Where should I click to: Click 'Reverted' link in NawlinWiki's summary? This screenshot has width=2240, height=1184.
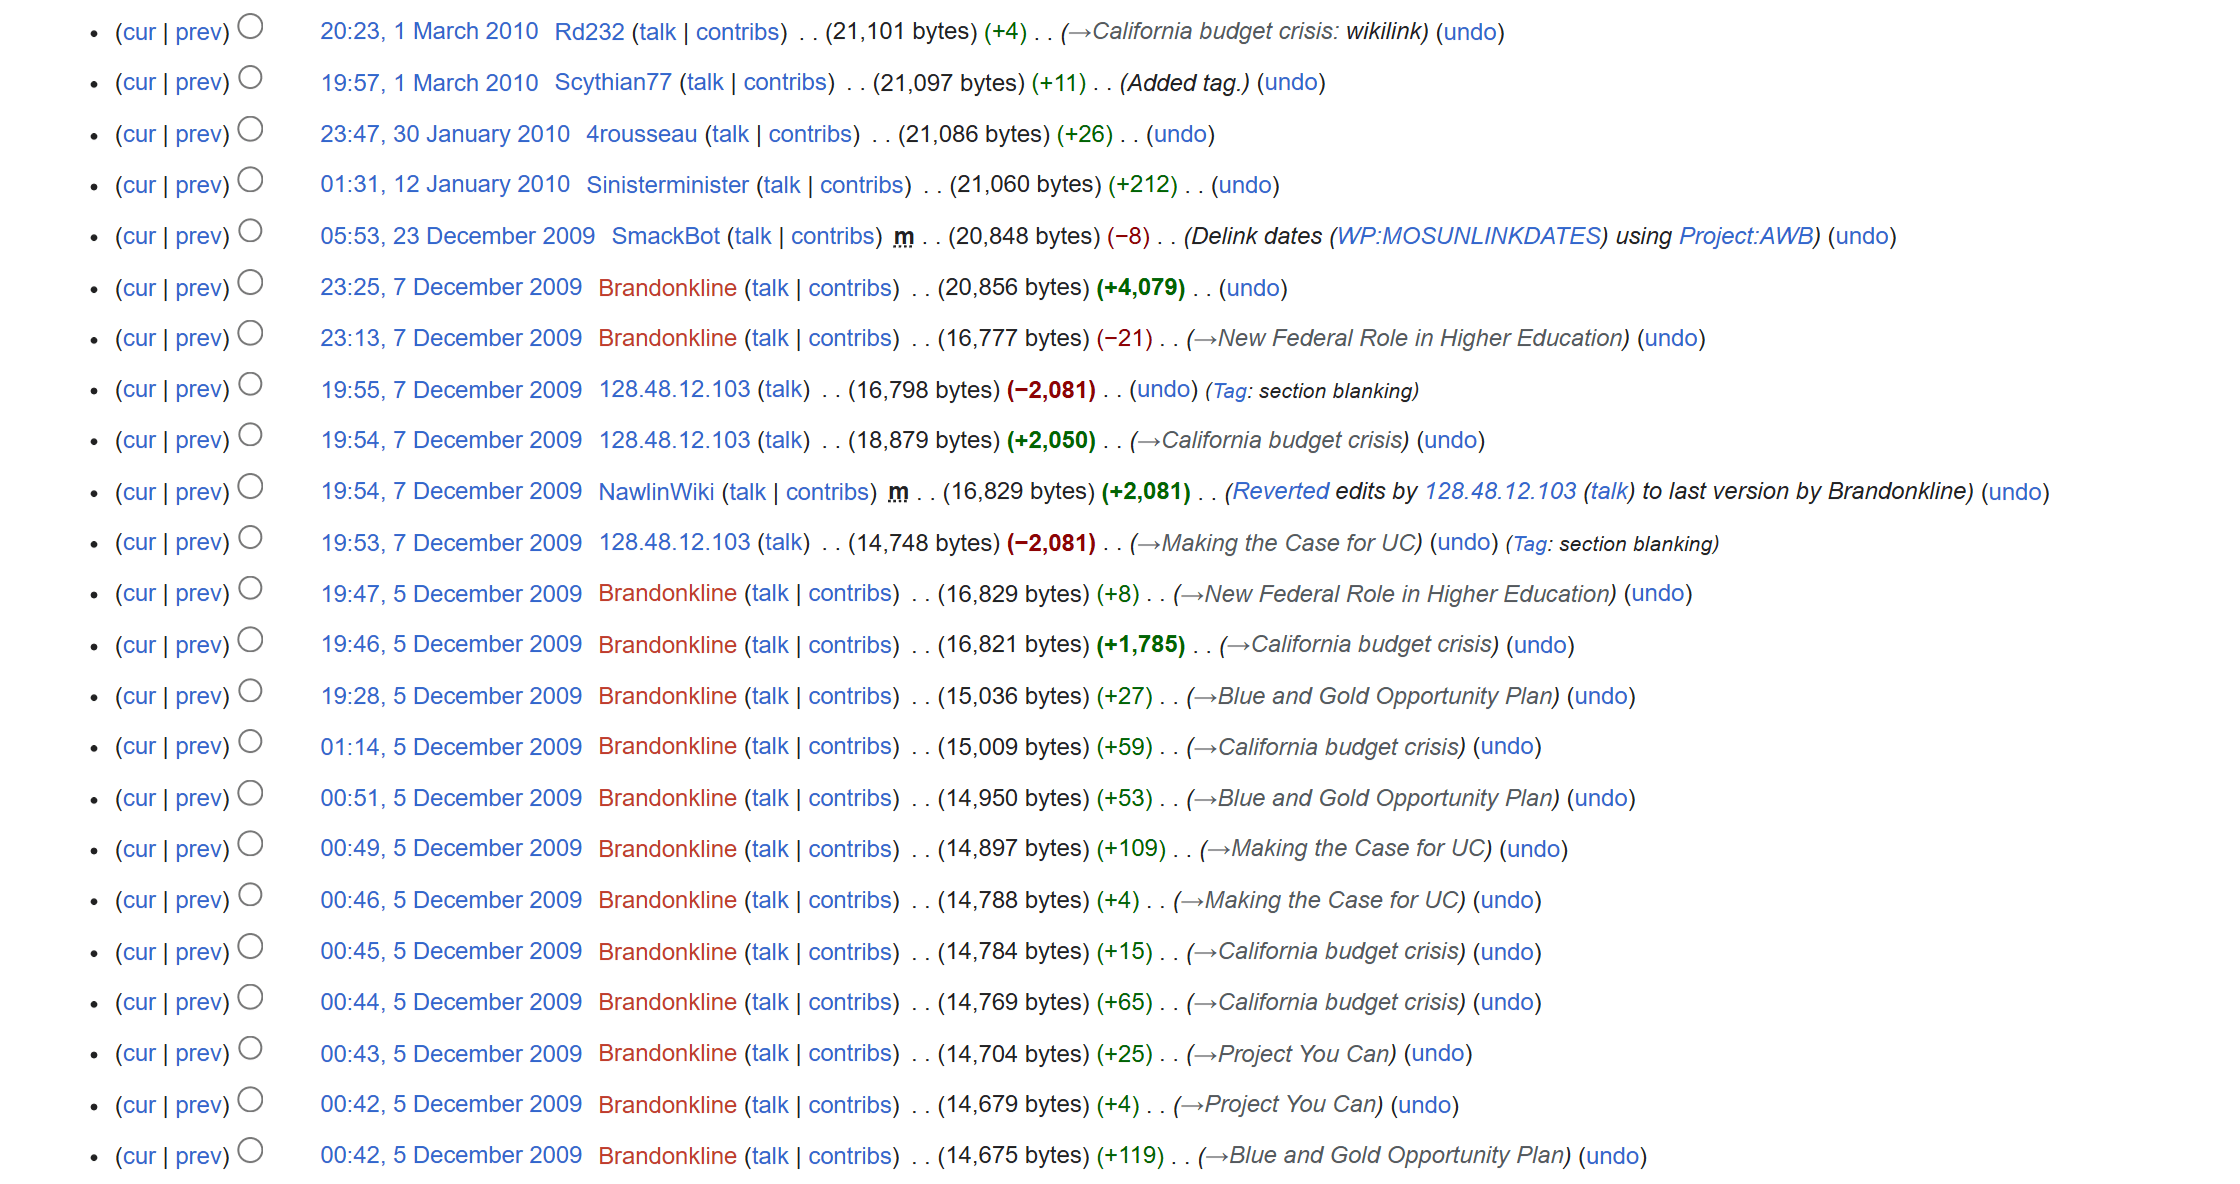[x=1280, y=492]
